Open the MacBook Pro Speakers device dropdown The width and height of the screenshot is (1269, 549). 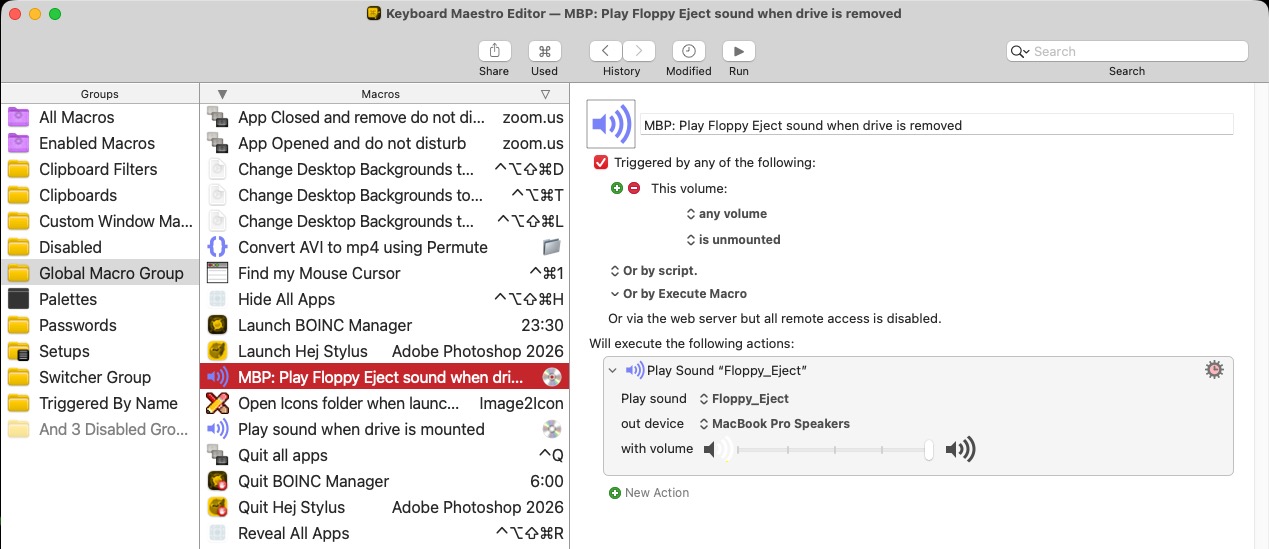pos(774,424)
